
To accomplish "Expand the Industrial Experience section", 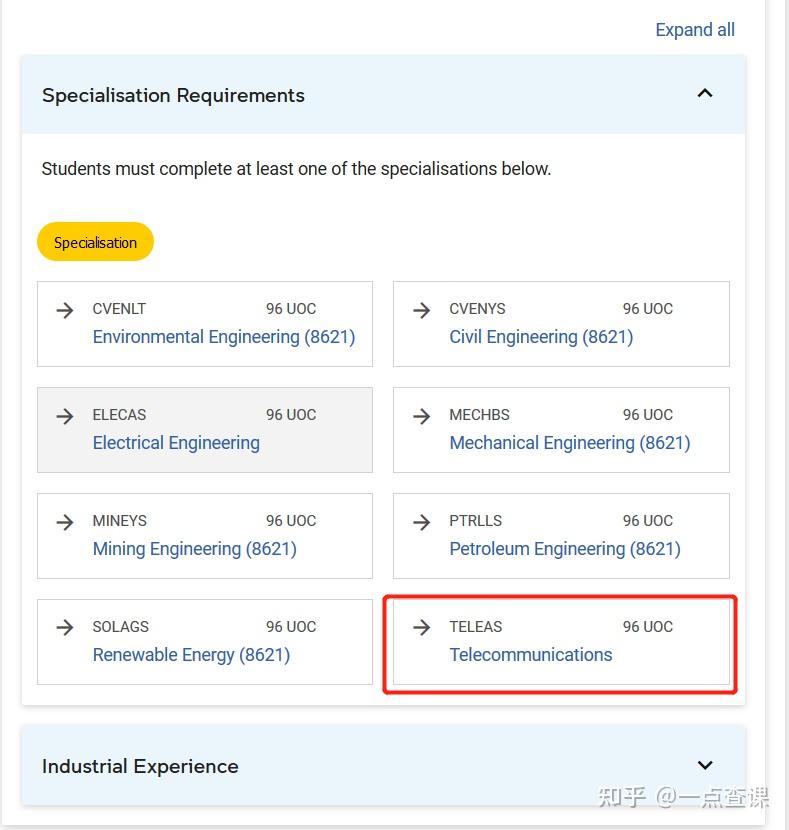I will (705, 766).
